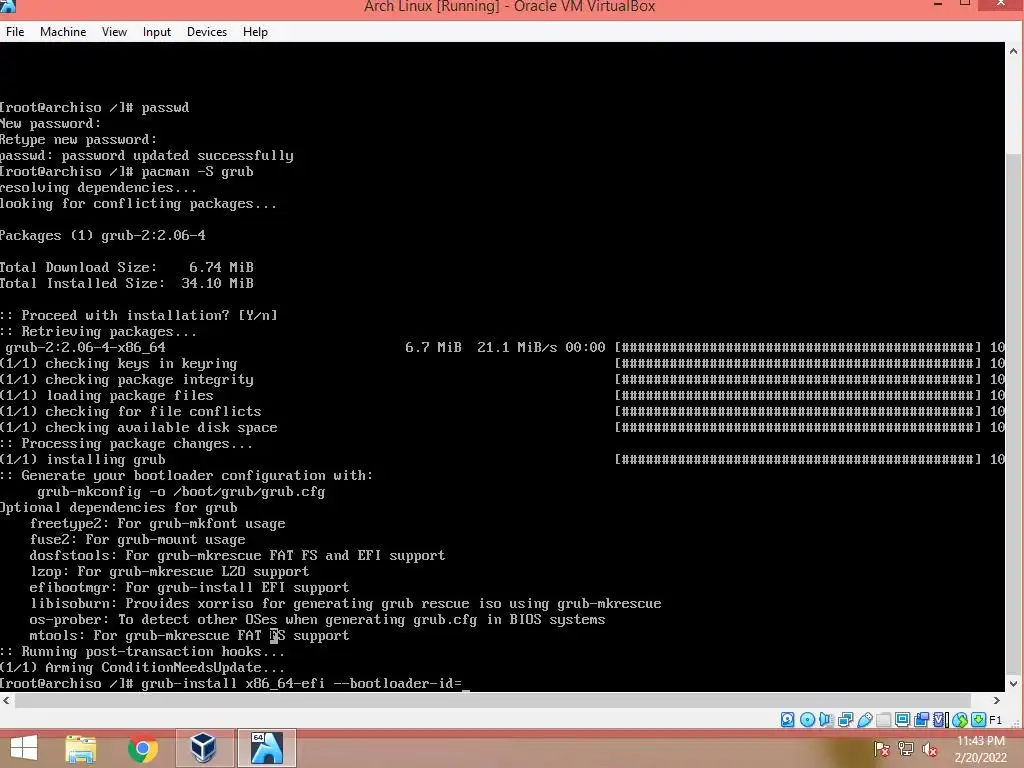Click the 'Total Download Size: 6.74 MiB' line
The image size is (1024, 768).
127,267
